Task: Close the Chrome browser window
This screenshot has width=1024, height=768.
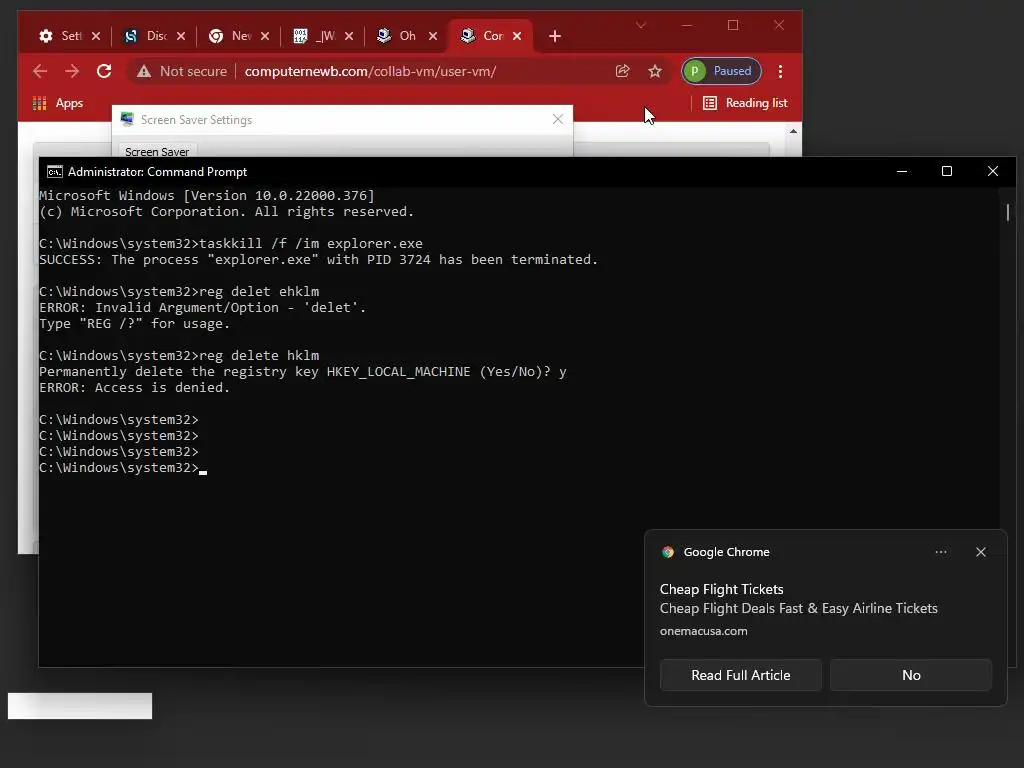Action: point(779,25)
